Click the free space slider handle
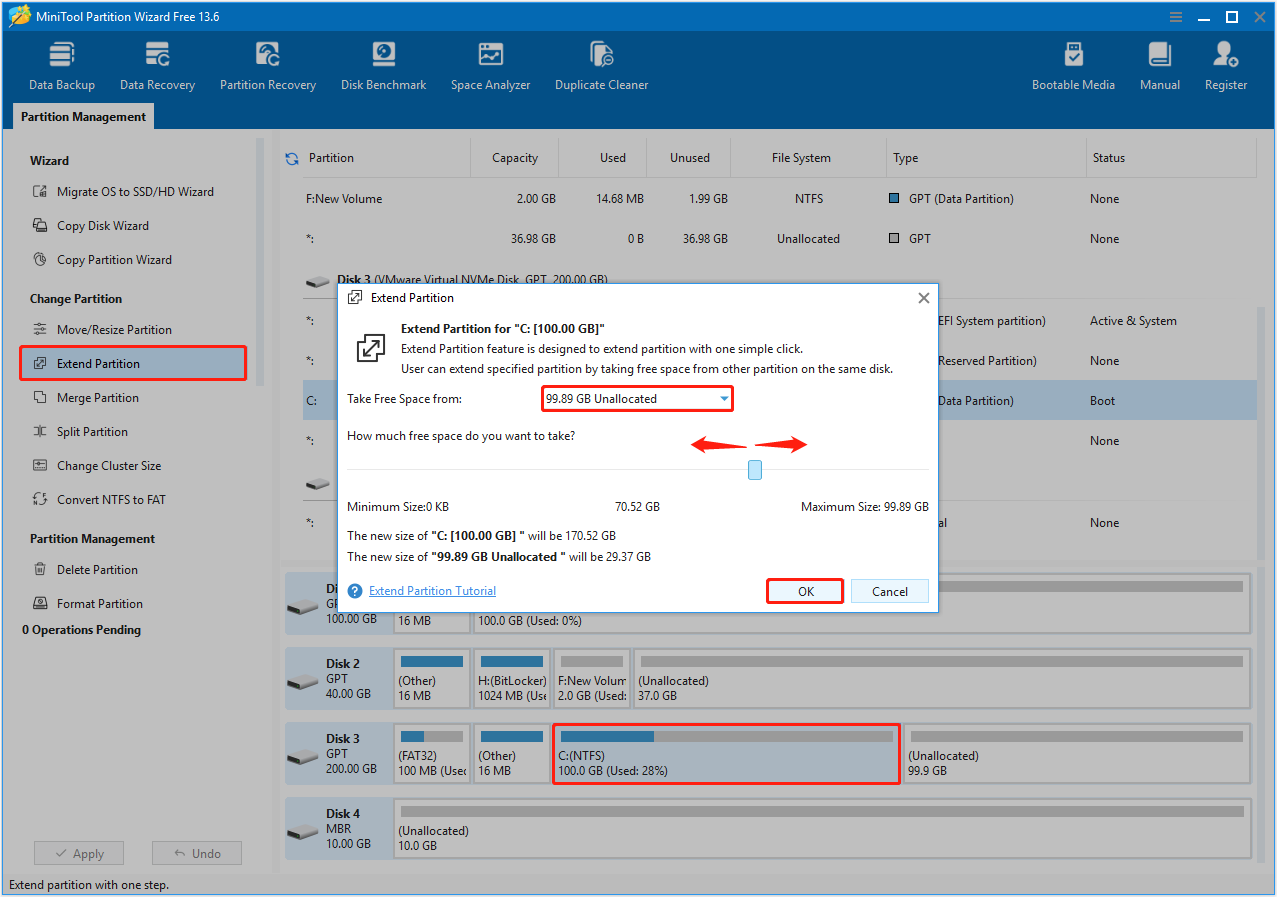This screenshot has width=1277, height=897. (754, 470)
